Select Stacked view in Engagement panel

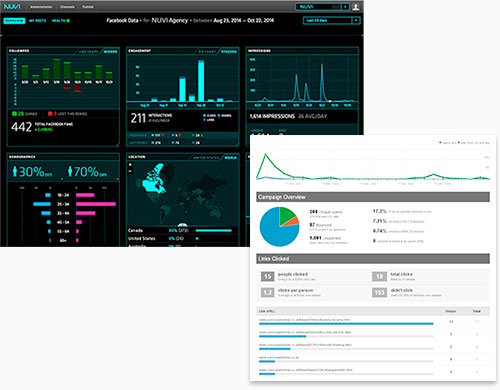(229, 51)
